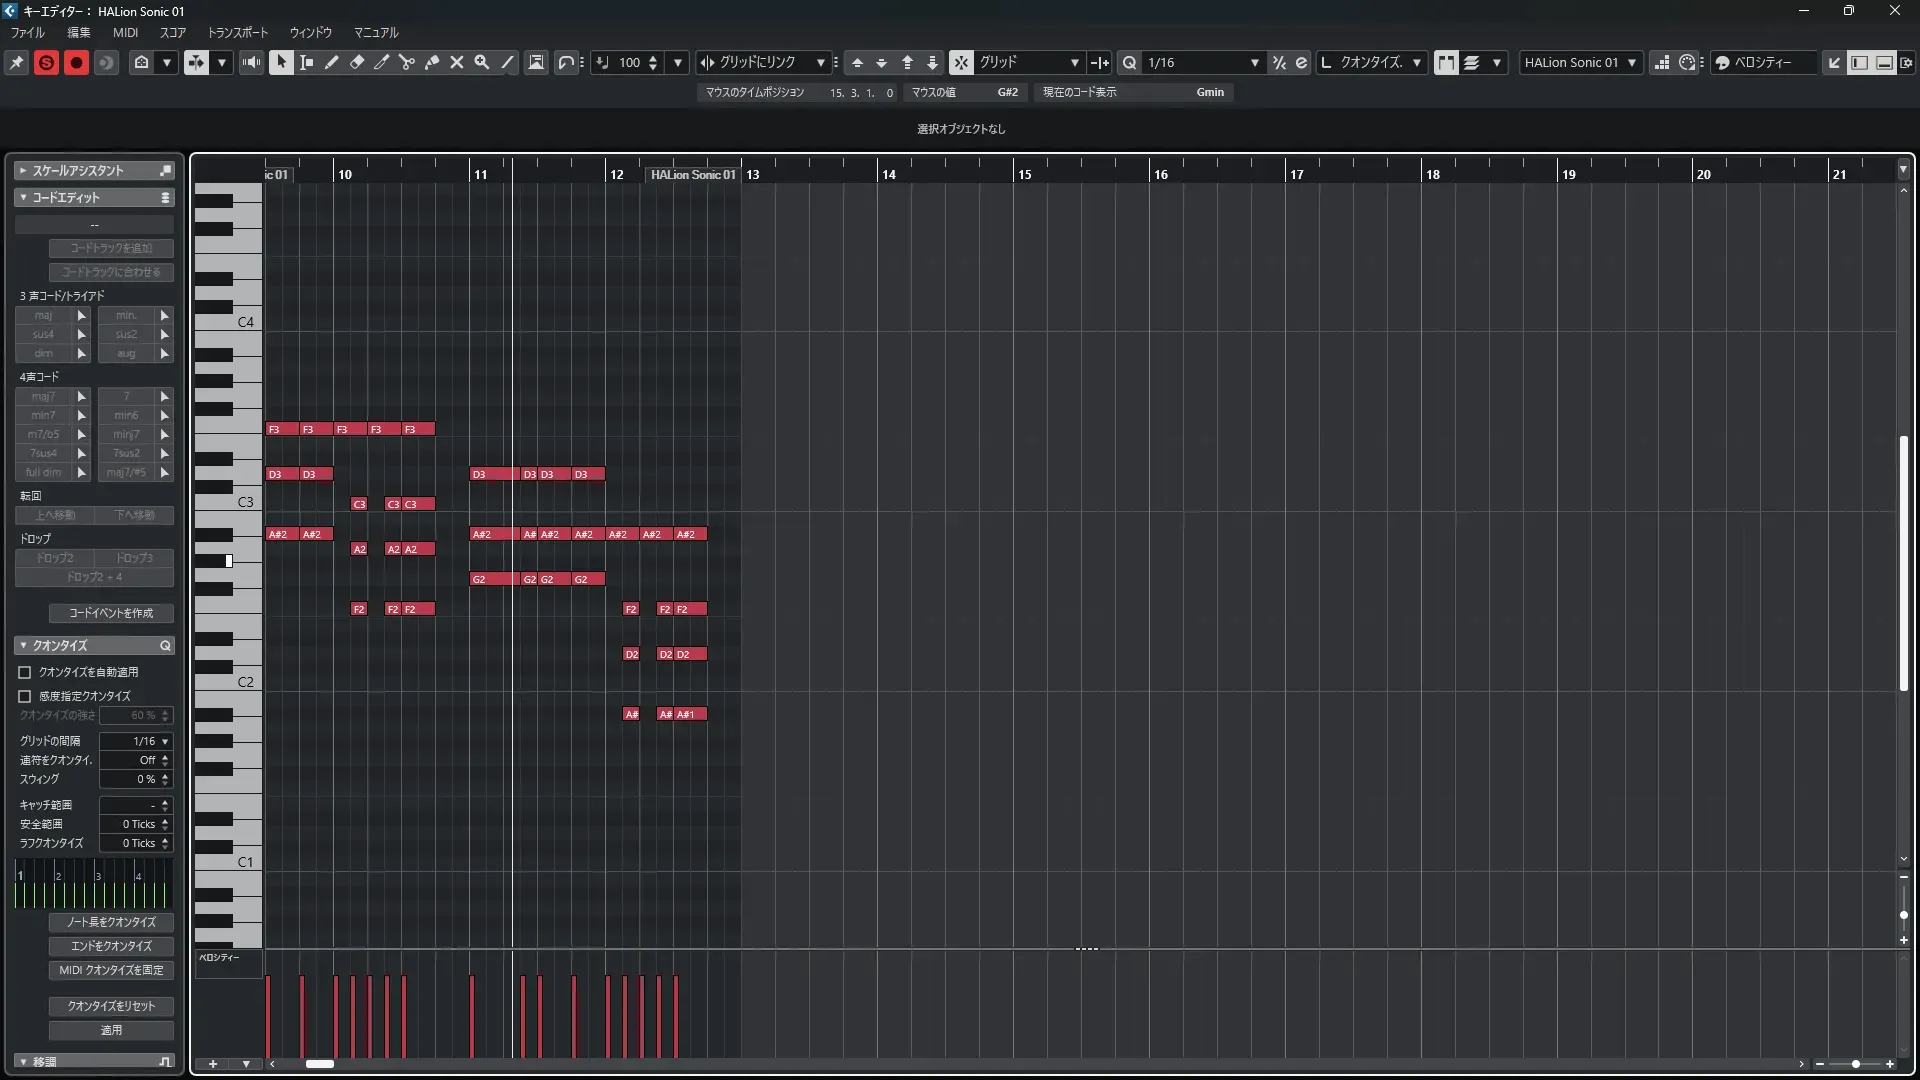Enable auto-apply quantize checkbox
Image resolution: width=1920 pixels, height=1080 pixels.
(x=25, y=673)
